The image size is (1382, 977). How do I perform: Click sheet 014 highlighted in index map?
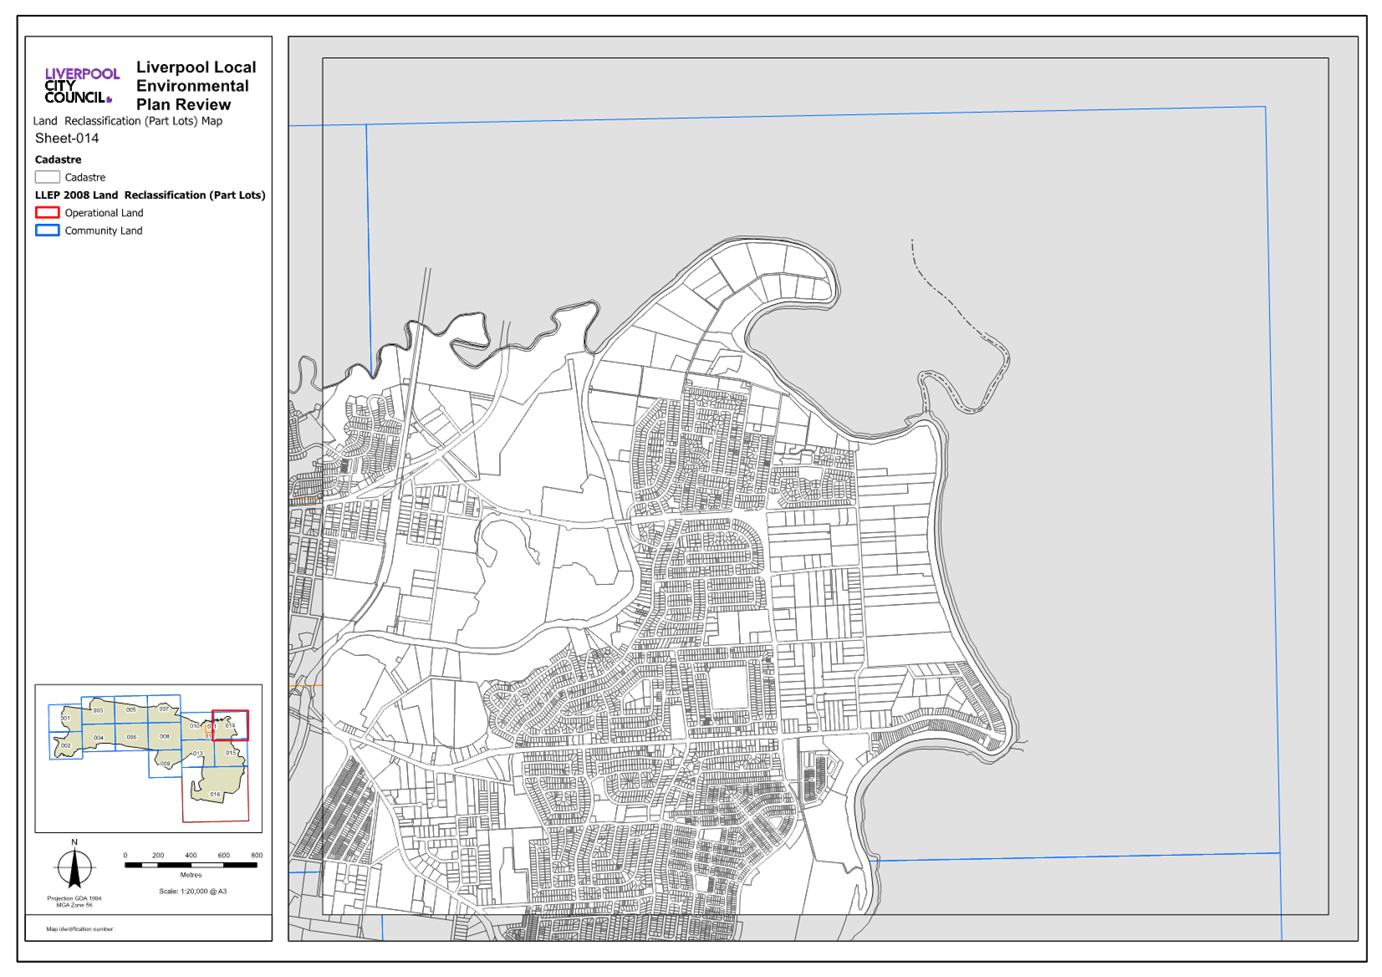click(x=230, y=725)
